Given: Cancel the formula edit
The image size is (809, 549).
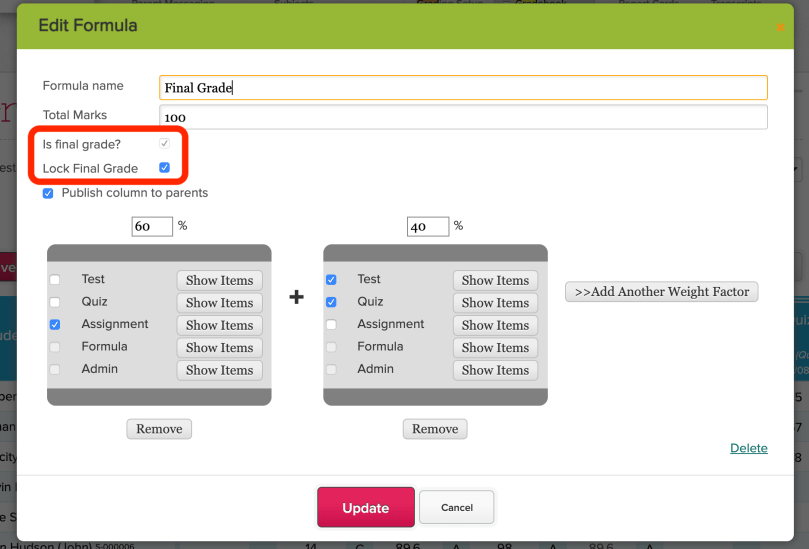Looking at the screenshot, I should [x=457, y=507].
